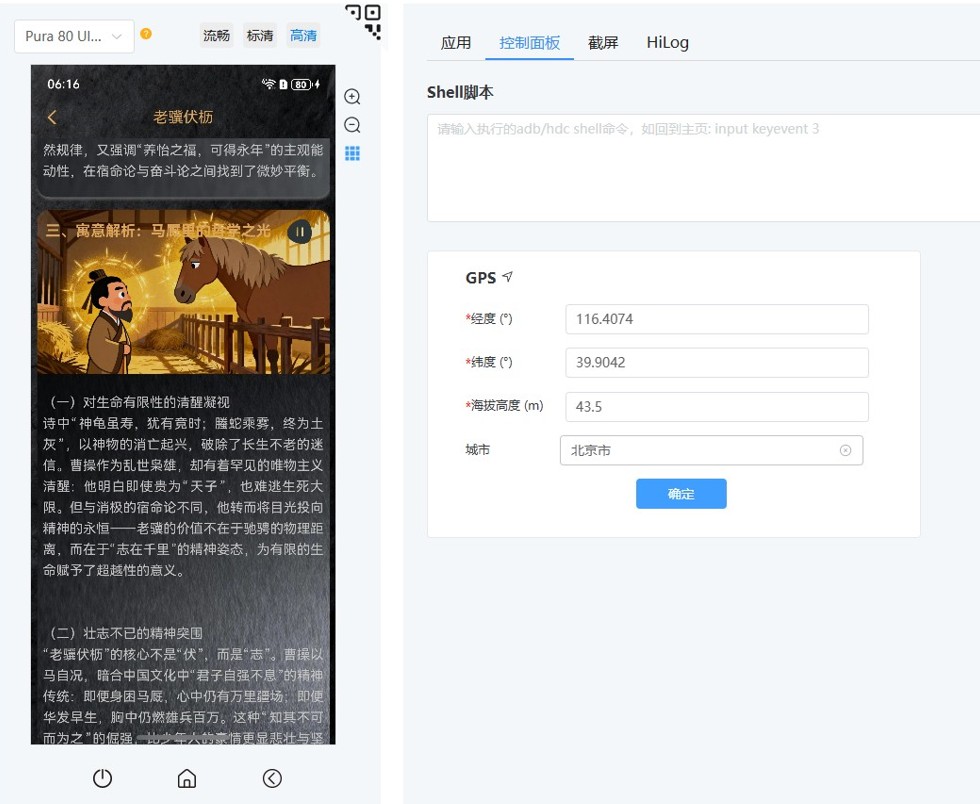
Task: Pause the playing video on the phone
Action: [300, 231]
